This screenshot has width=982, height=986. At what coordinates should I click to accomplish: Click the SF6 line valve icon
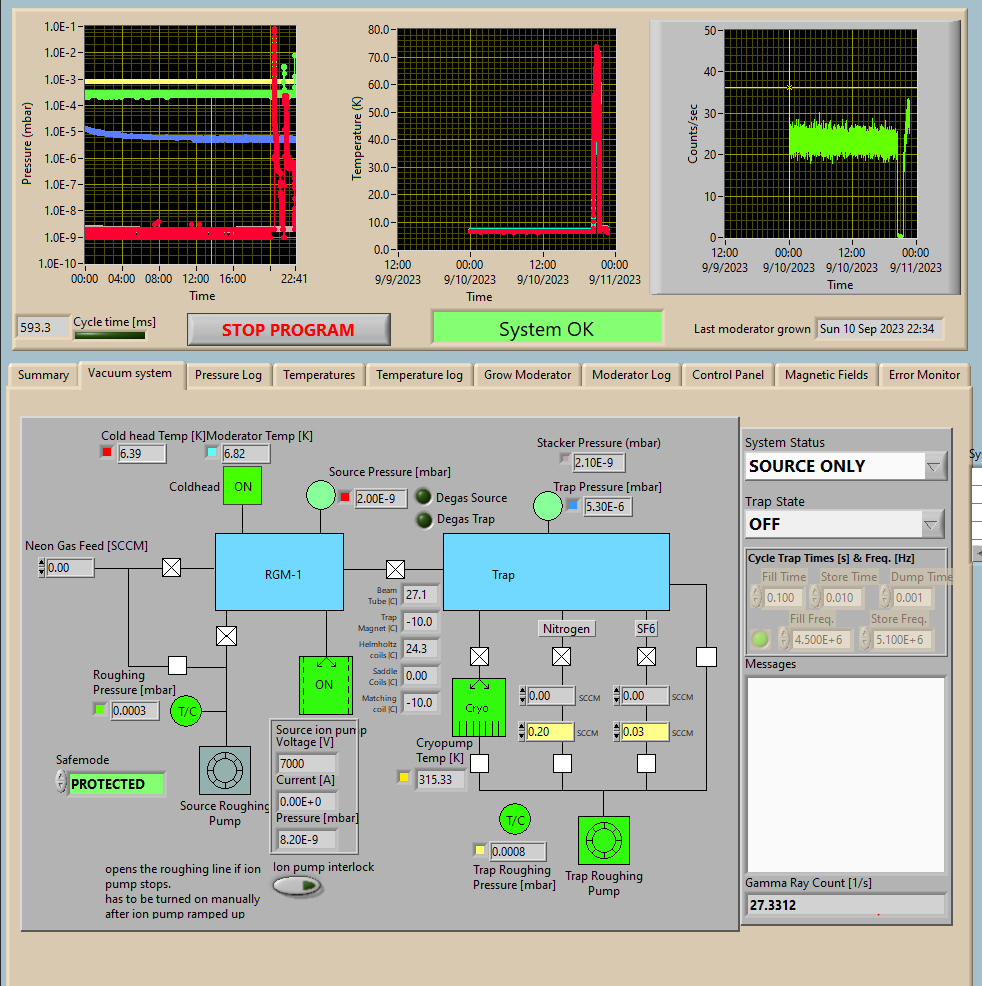click(x=647, y=657)
